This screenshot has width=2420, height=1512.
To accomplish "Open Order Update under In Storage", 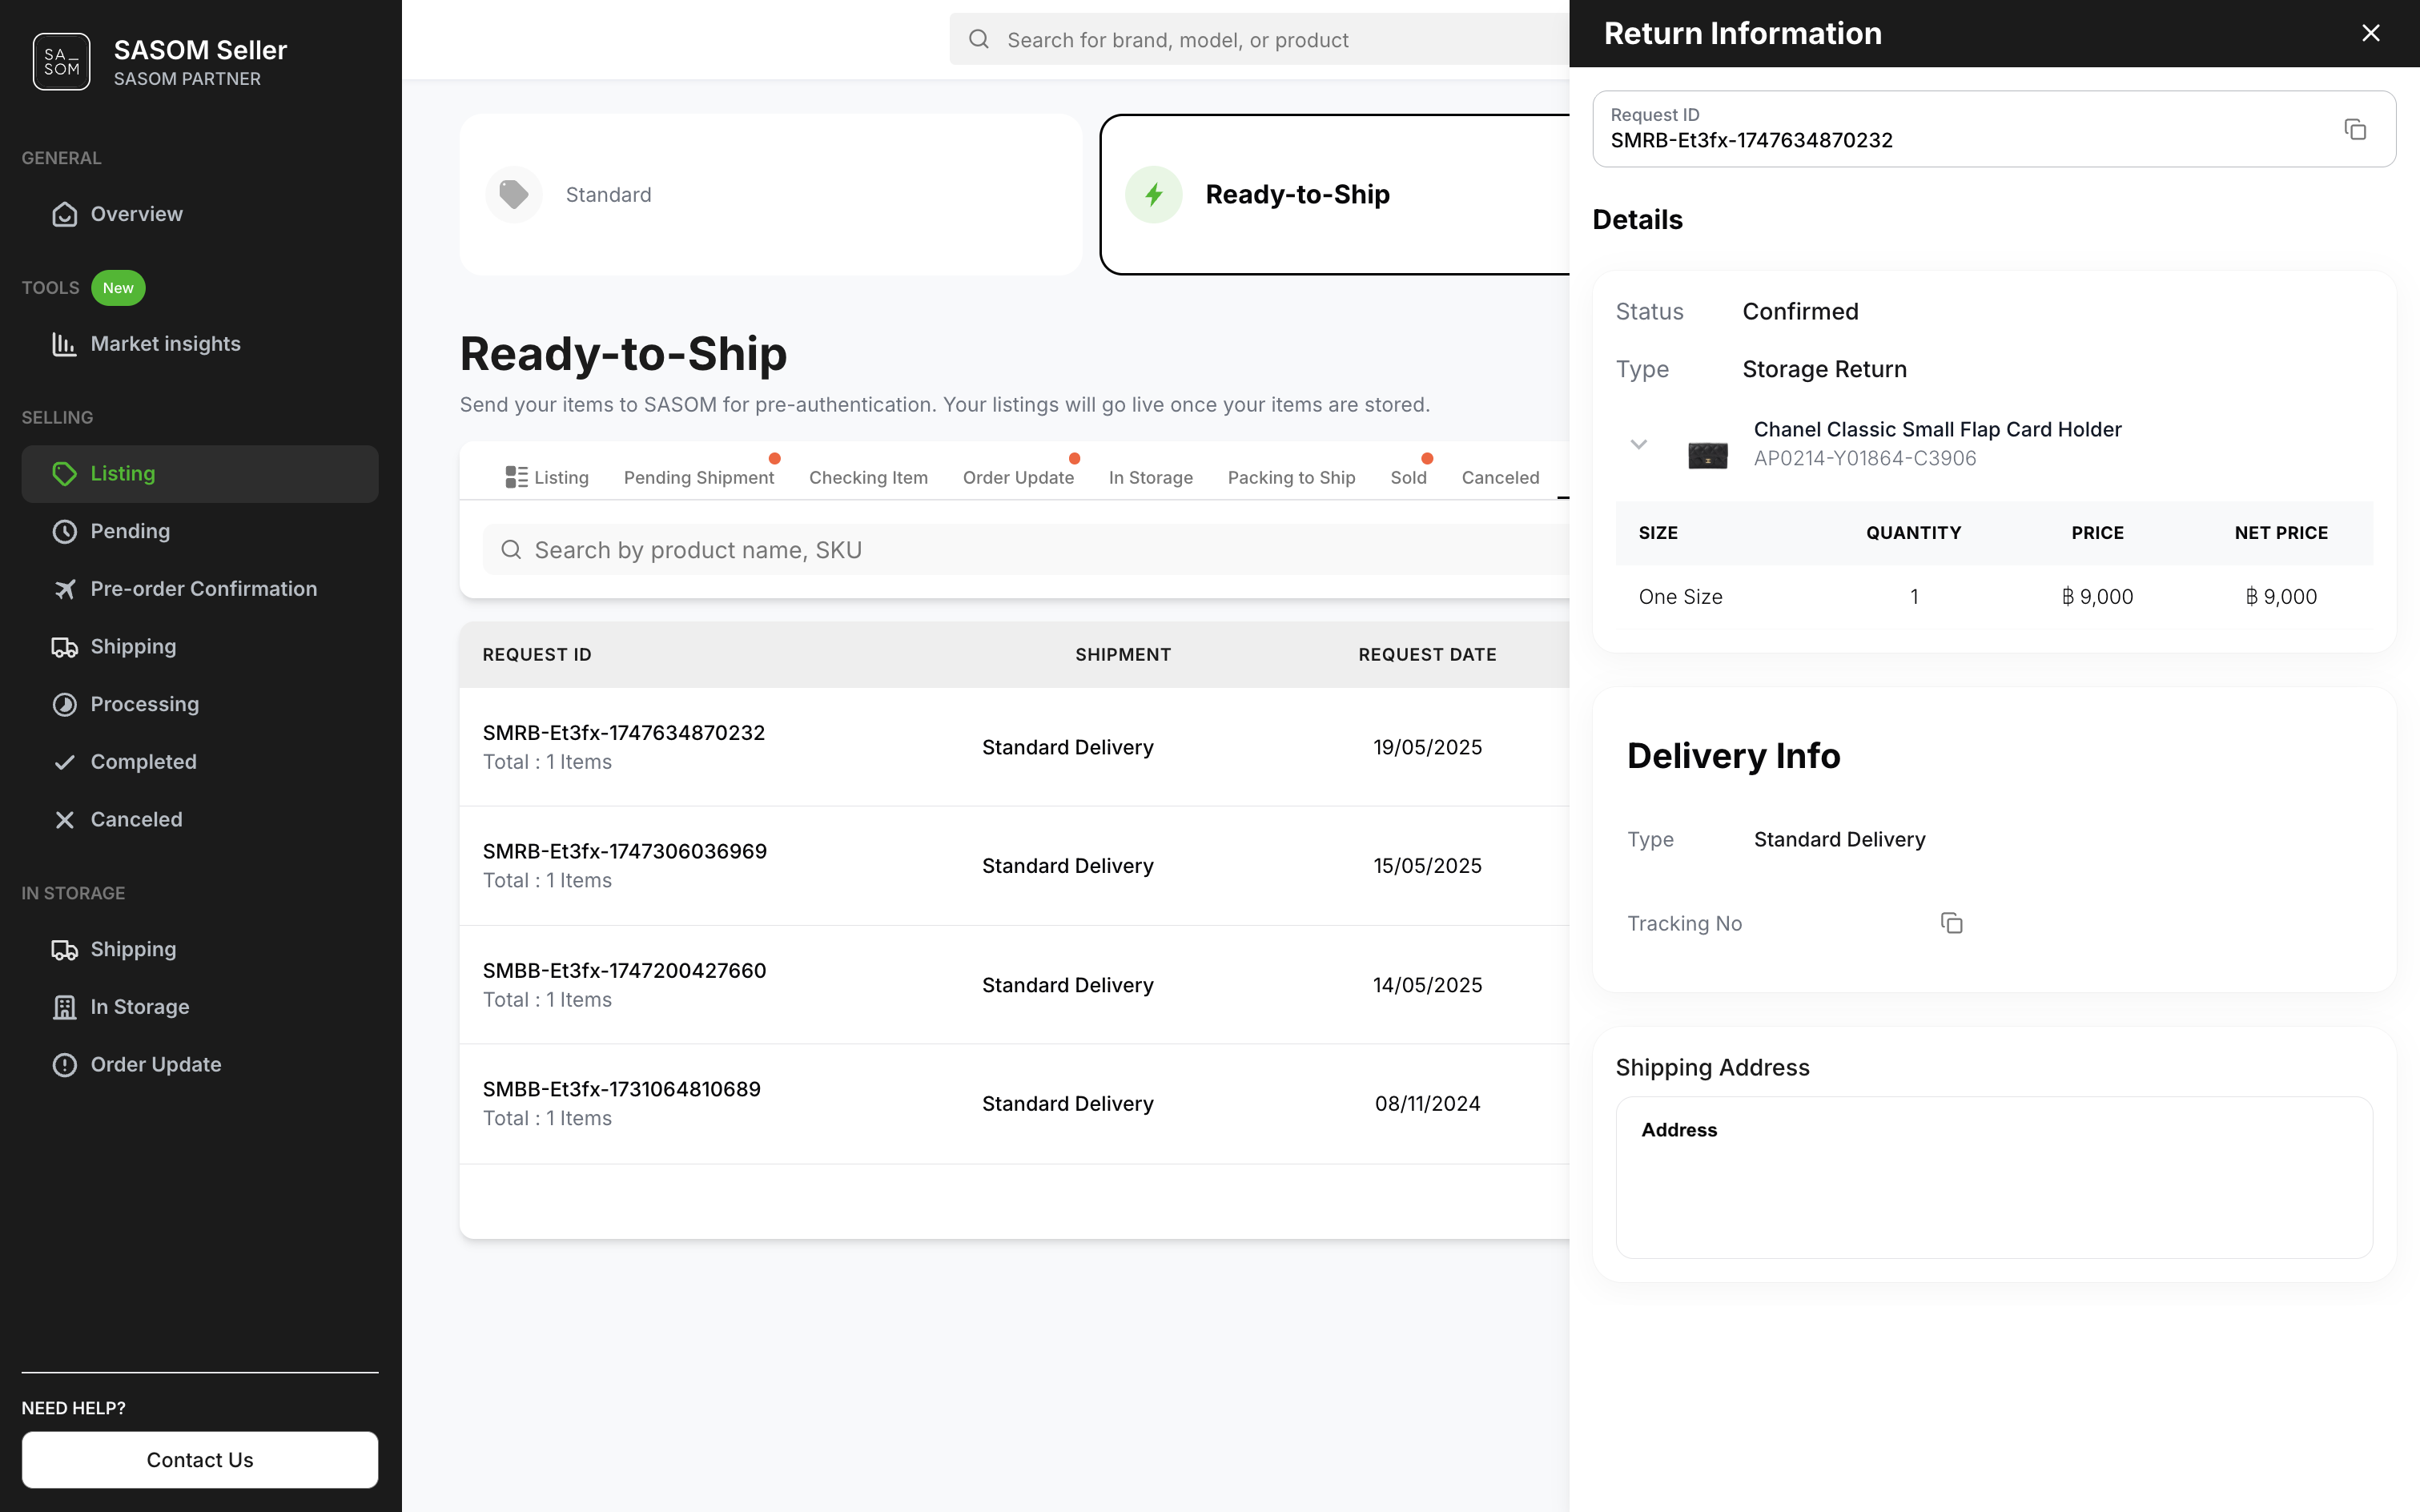I will point(155,1065).
